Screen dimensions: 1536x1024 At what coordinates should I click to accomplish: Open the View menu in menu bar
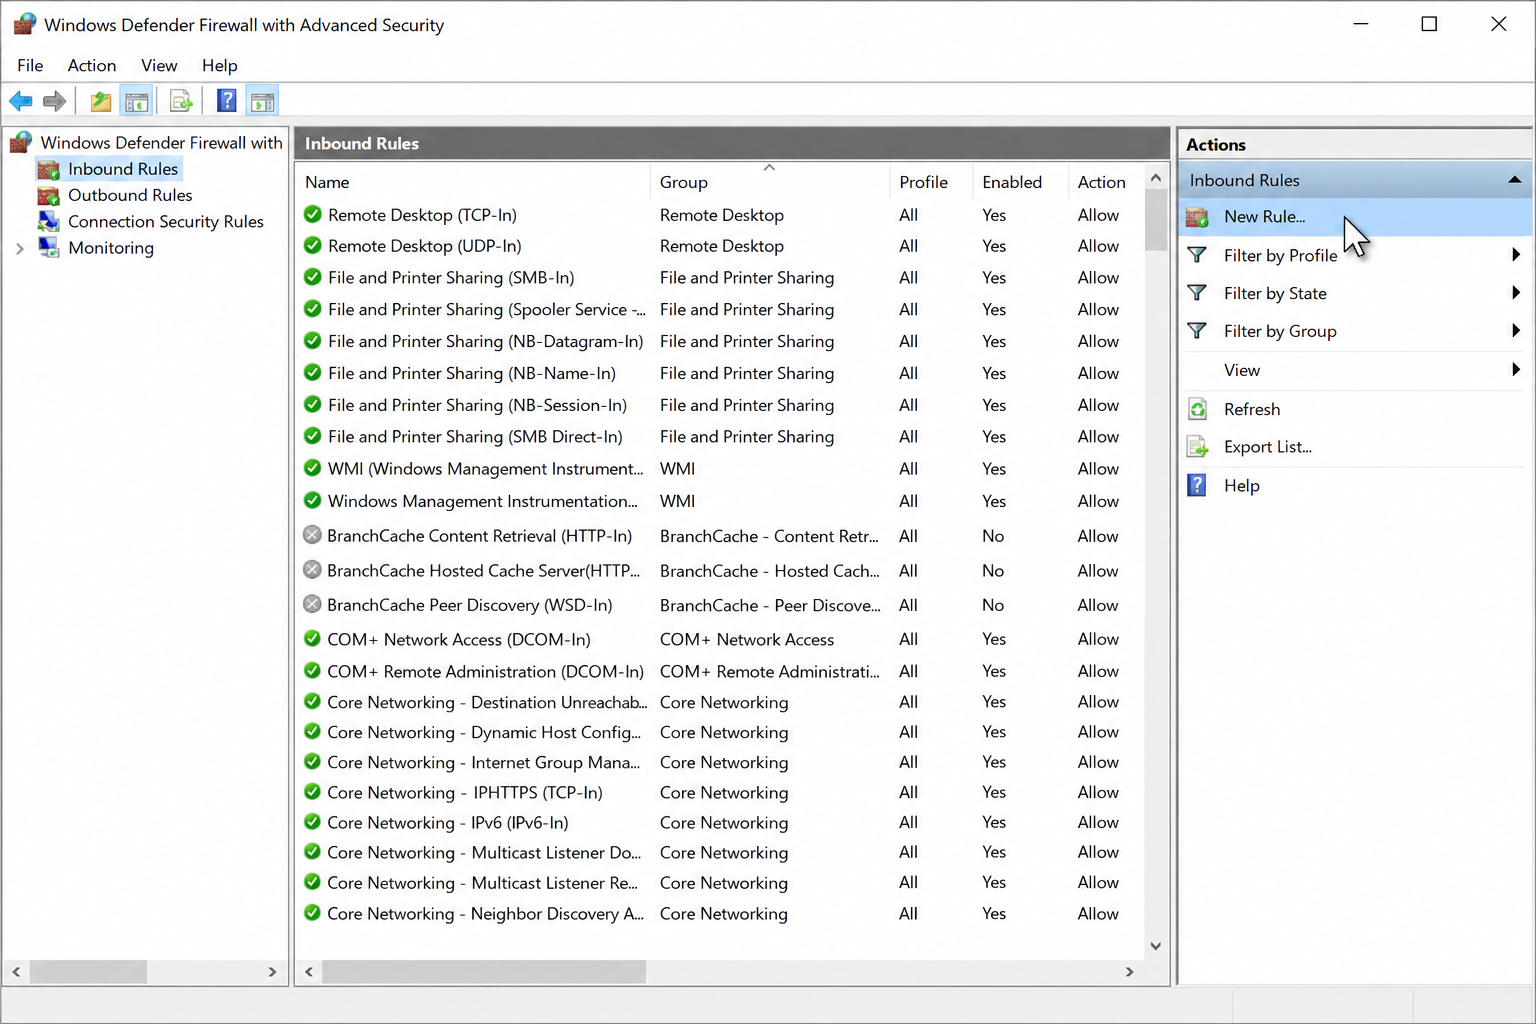[x=159, y=65]
